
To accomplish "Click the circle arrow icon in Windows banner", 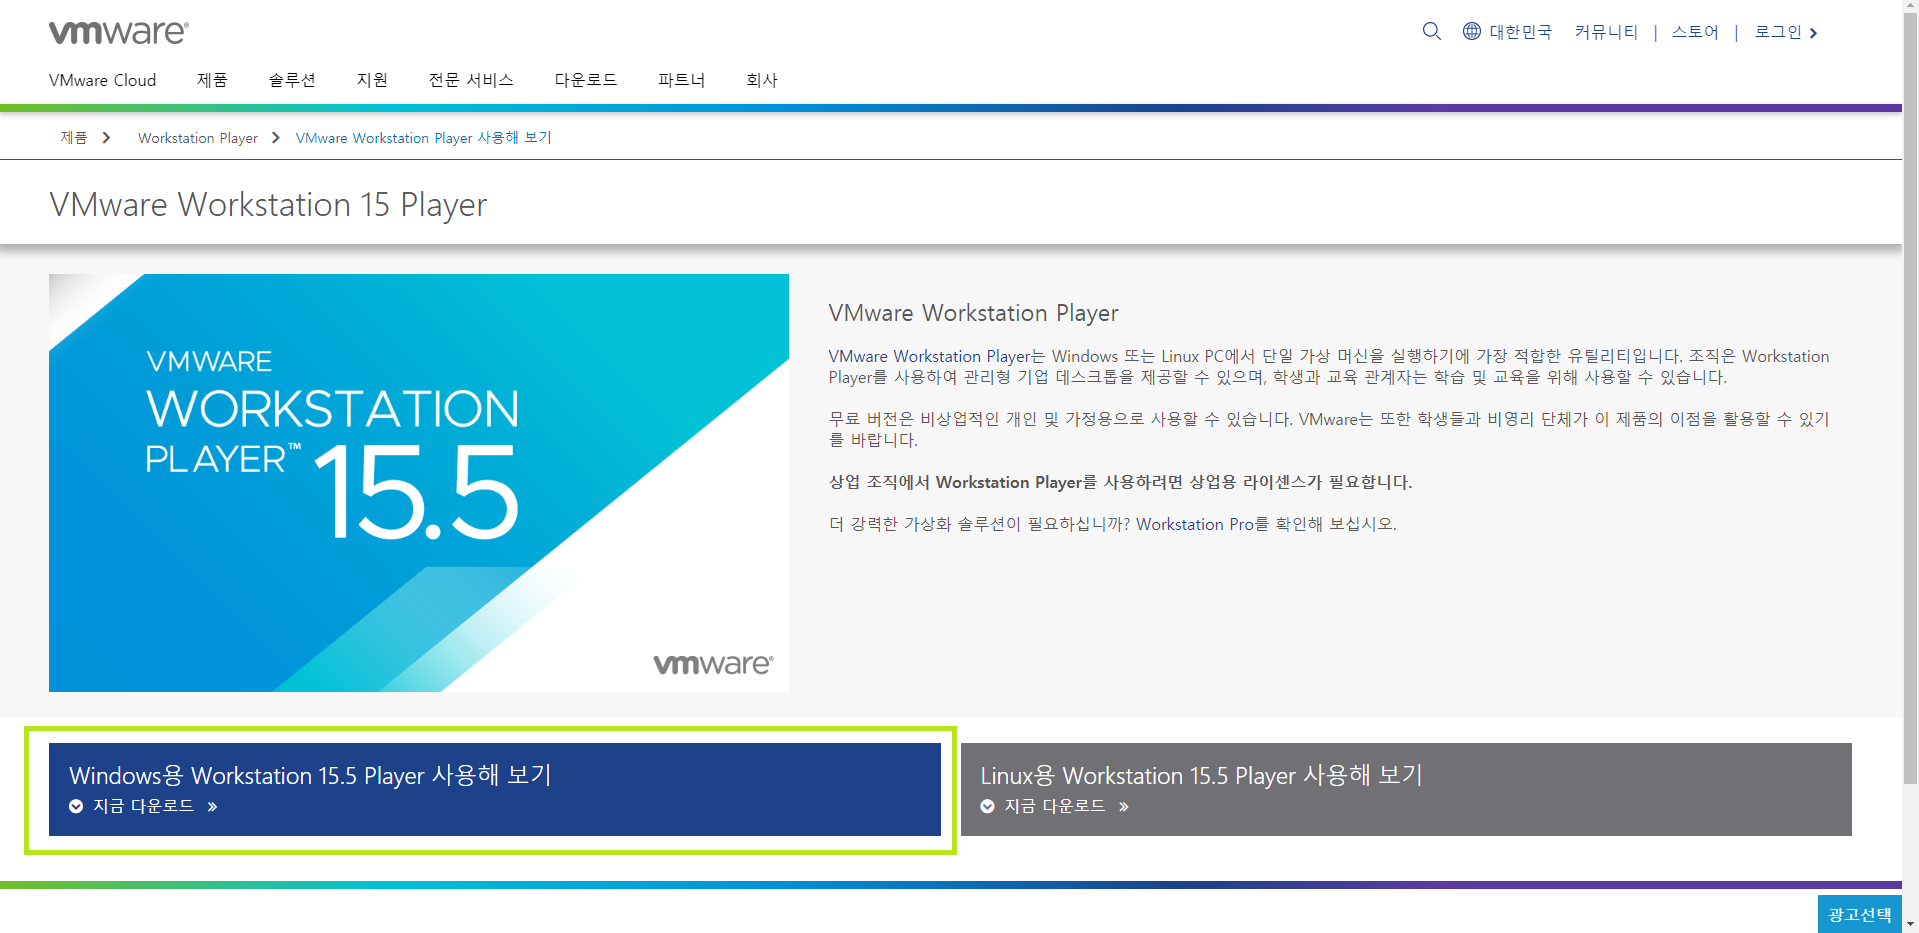I will tap(76, 807).
